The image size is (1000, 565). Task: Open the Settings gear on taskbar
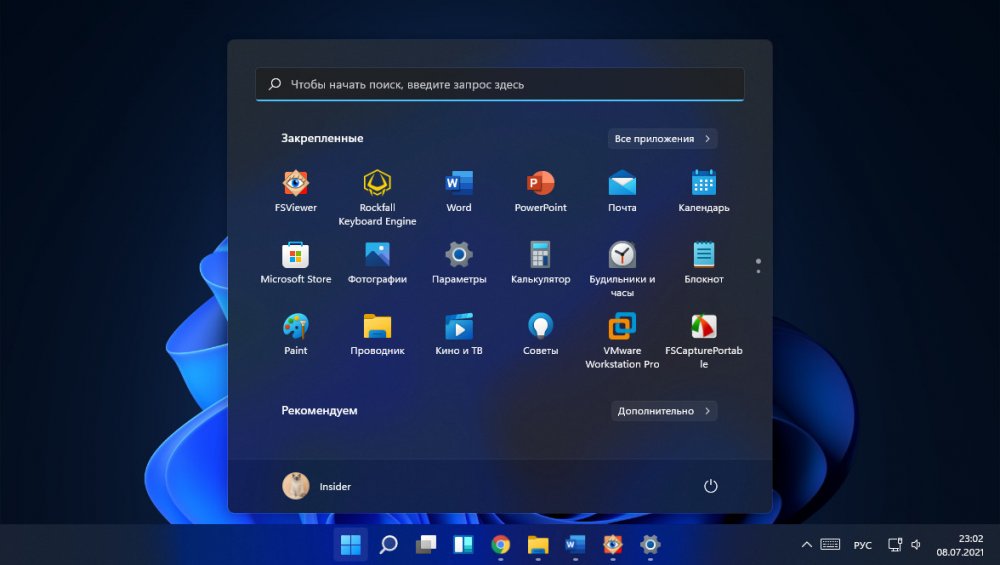pos(650,545)
